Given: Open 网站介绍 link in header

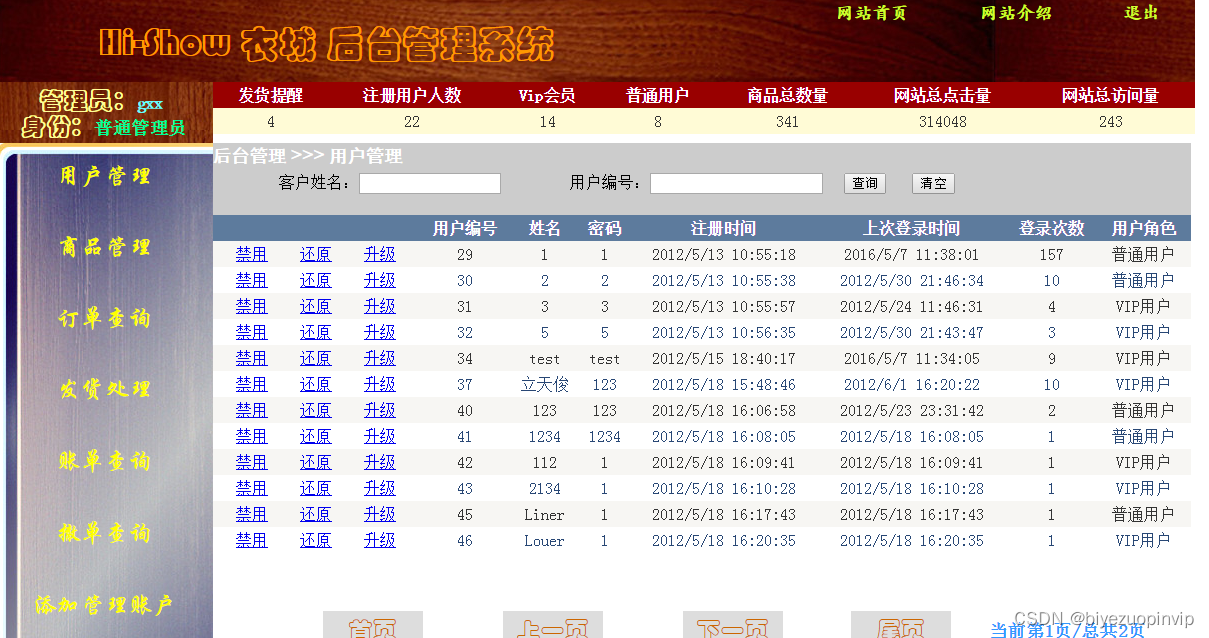Looking at the screenshot, I should pos(1016,13).
